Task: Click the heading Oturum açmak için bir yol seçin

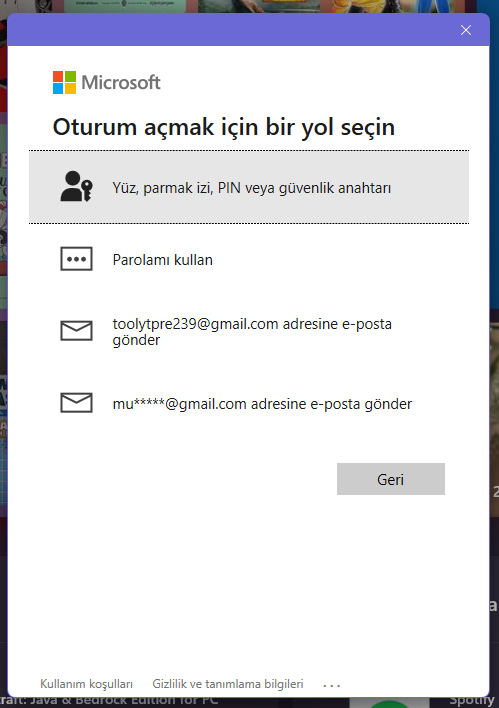Action: [x=224, y=127]
